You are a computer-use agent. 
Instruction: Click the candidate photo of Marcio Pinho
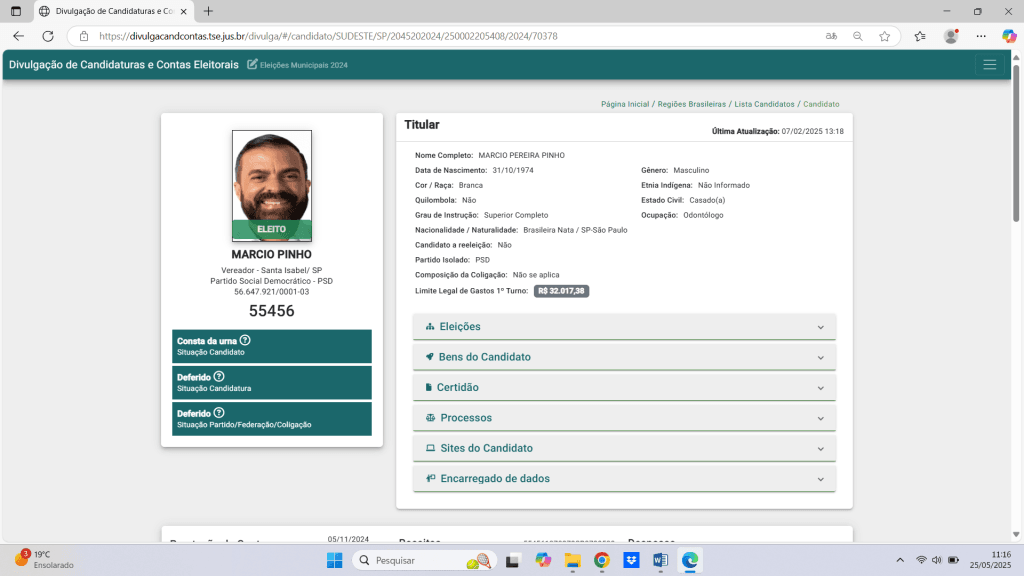pos(272,180)
